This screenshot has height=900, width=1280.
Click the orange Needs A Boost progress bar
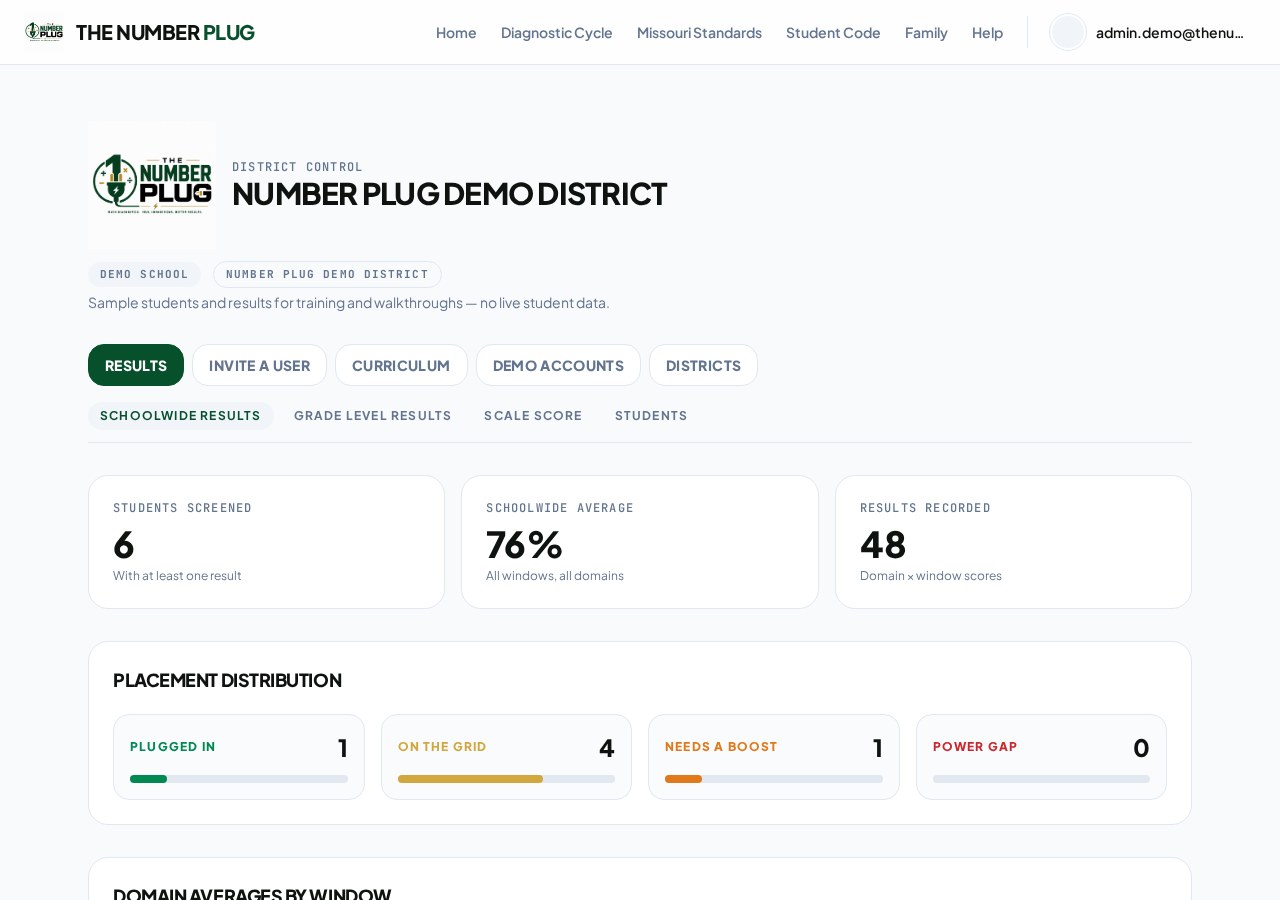click(683, 779)
